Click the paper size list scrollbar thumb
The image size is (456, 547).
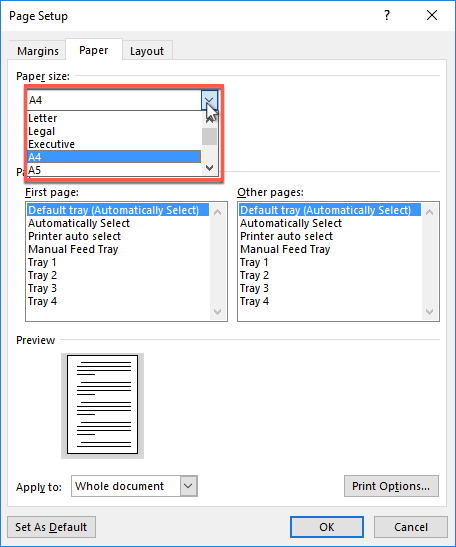[209, 136]
